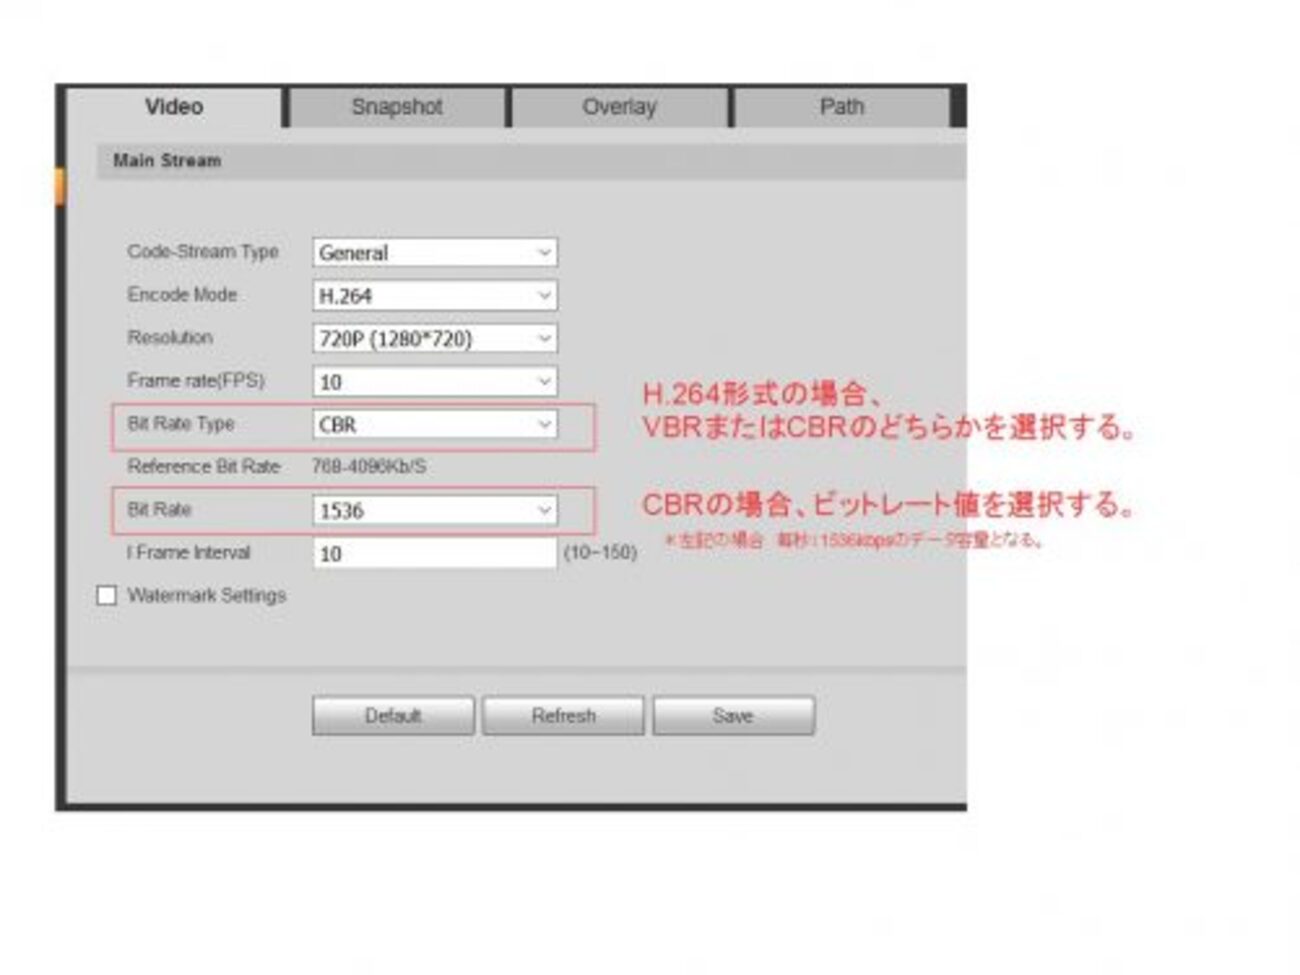Click the Watermark Settings label text
Image resolution: width=1300 pixels, height=975 pixels.
[207, 596]
